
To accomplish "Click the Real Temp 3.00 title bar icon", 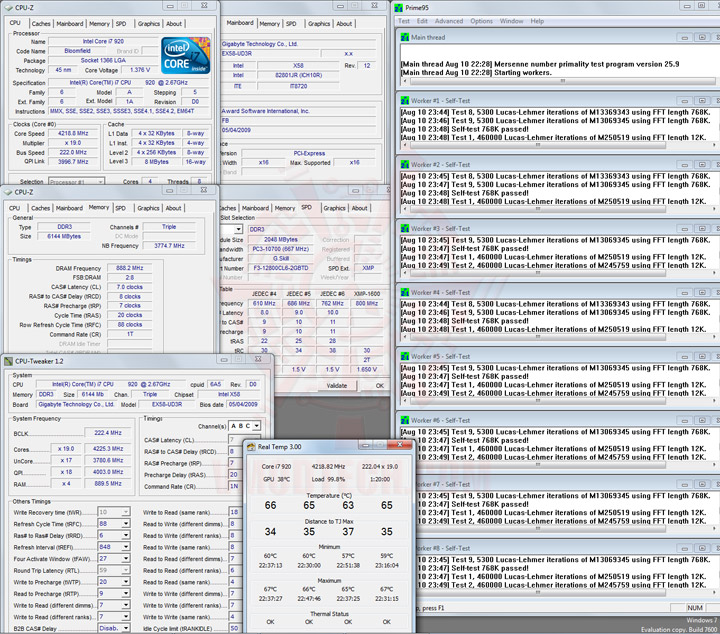I will pos(250,448).
